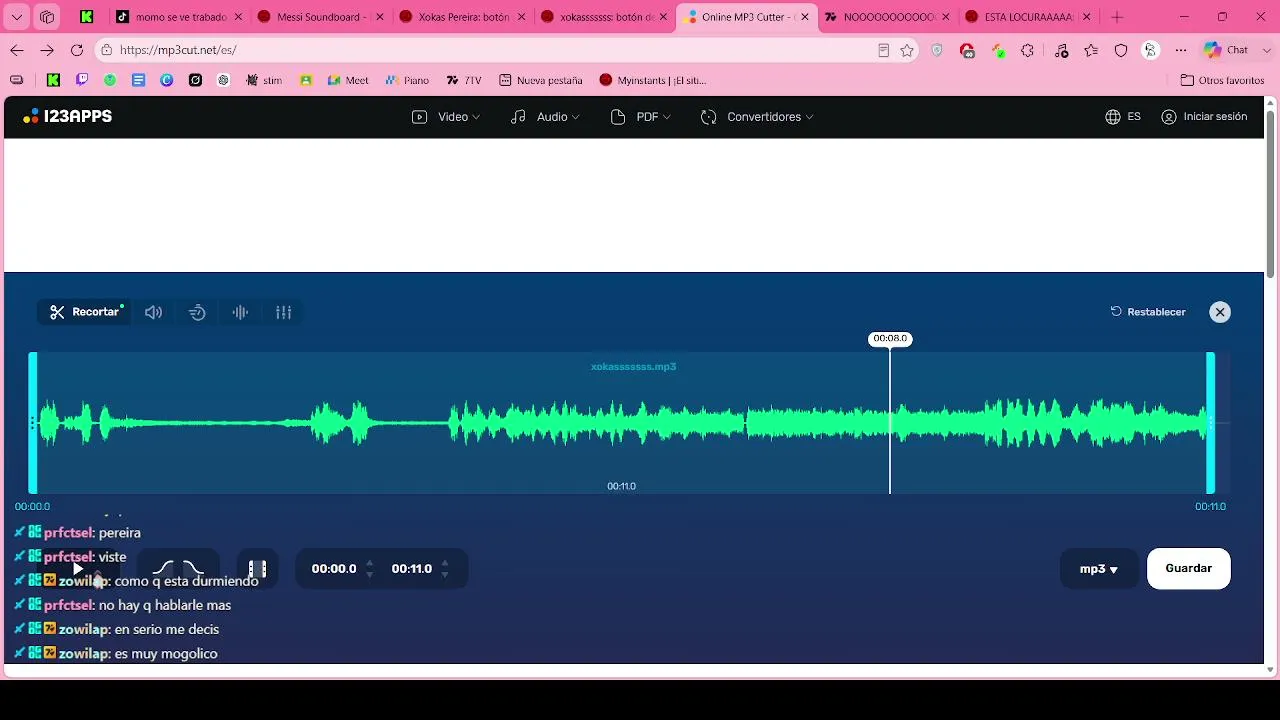Toggle the fade out curve
Screen dimensions: 1280x720
(194, 569)
